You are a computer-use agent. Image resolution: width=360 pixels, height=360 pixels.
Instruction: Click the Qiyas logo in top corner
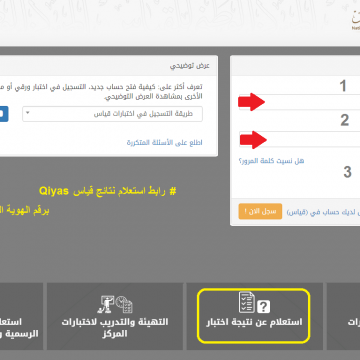(x=355, y=20)
